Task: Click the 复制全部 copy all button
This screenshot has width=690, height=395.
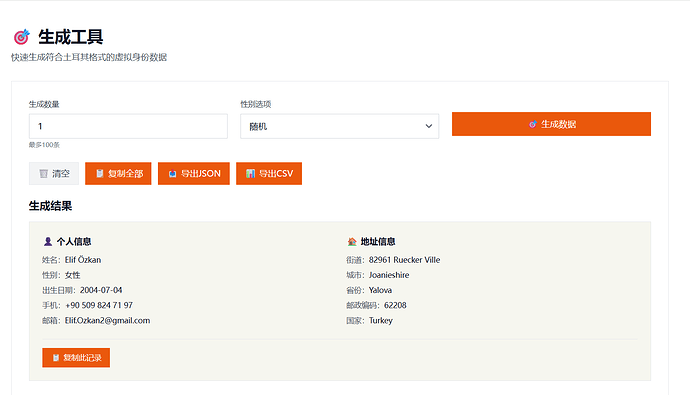Action: [118, 173]
